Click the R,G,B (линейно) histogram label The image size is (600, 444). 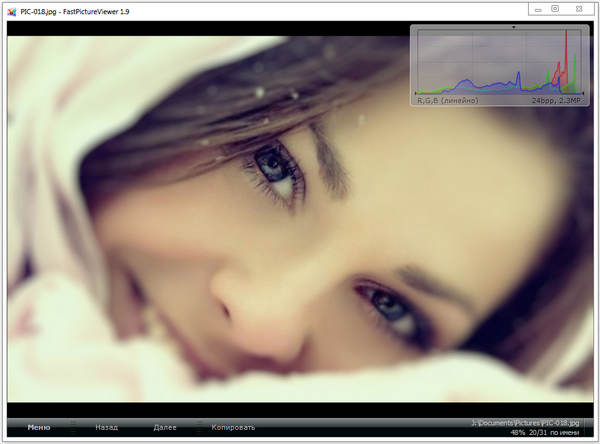pyautogui.click(x=448, y=101)
